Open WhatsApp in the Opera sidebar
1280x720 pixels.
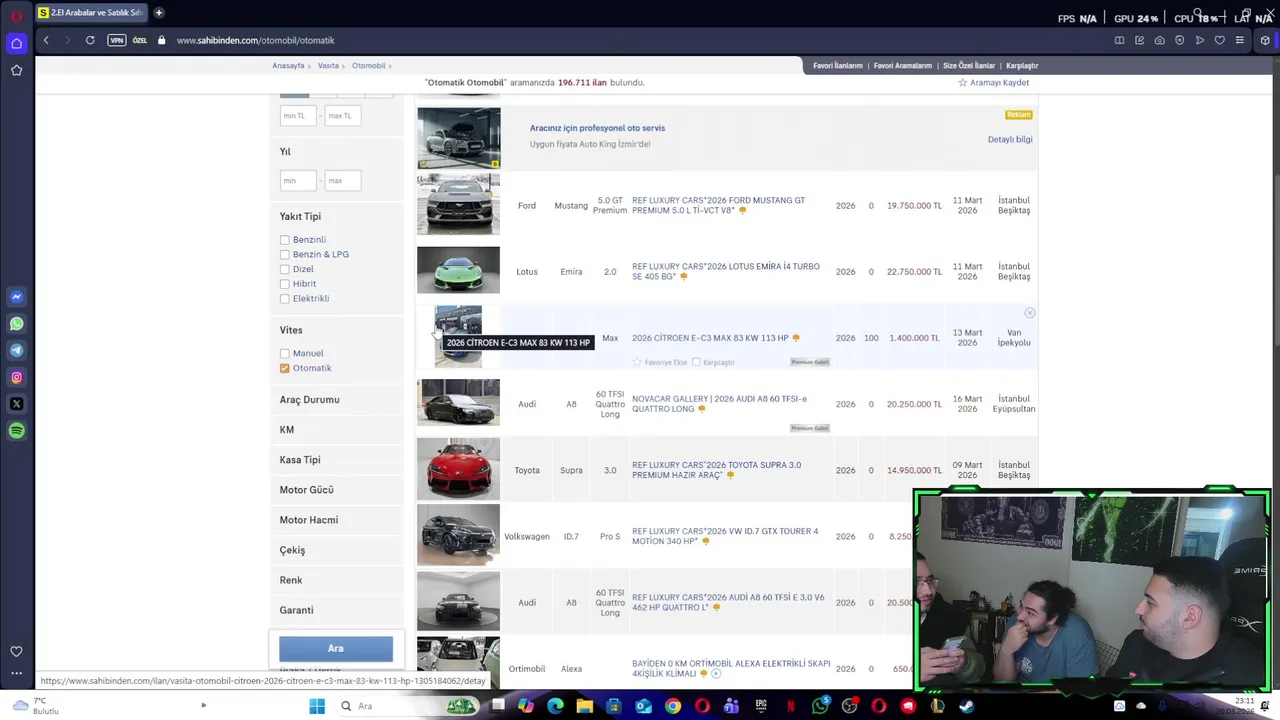click(x=16, y=324)
